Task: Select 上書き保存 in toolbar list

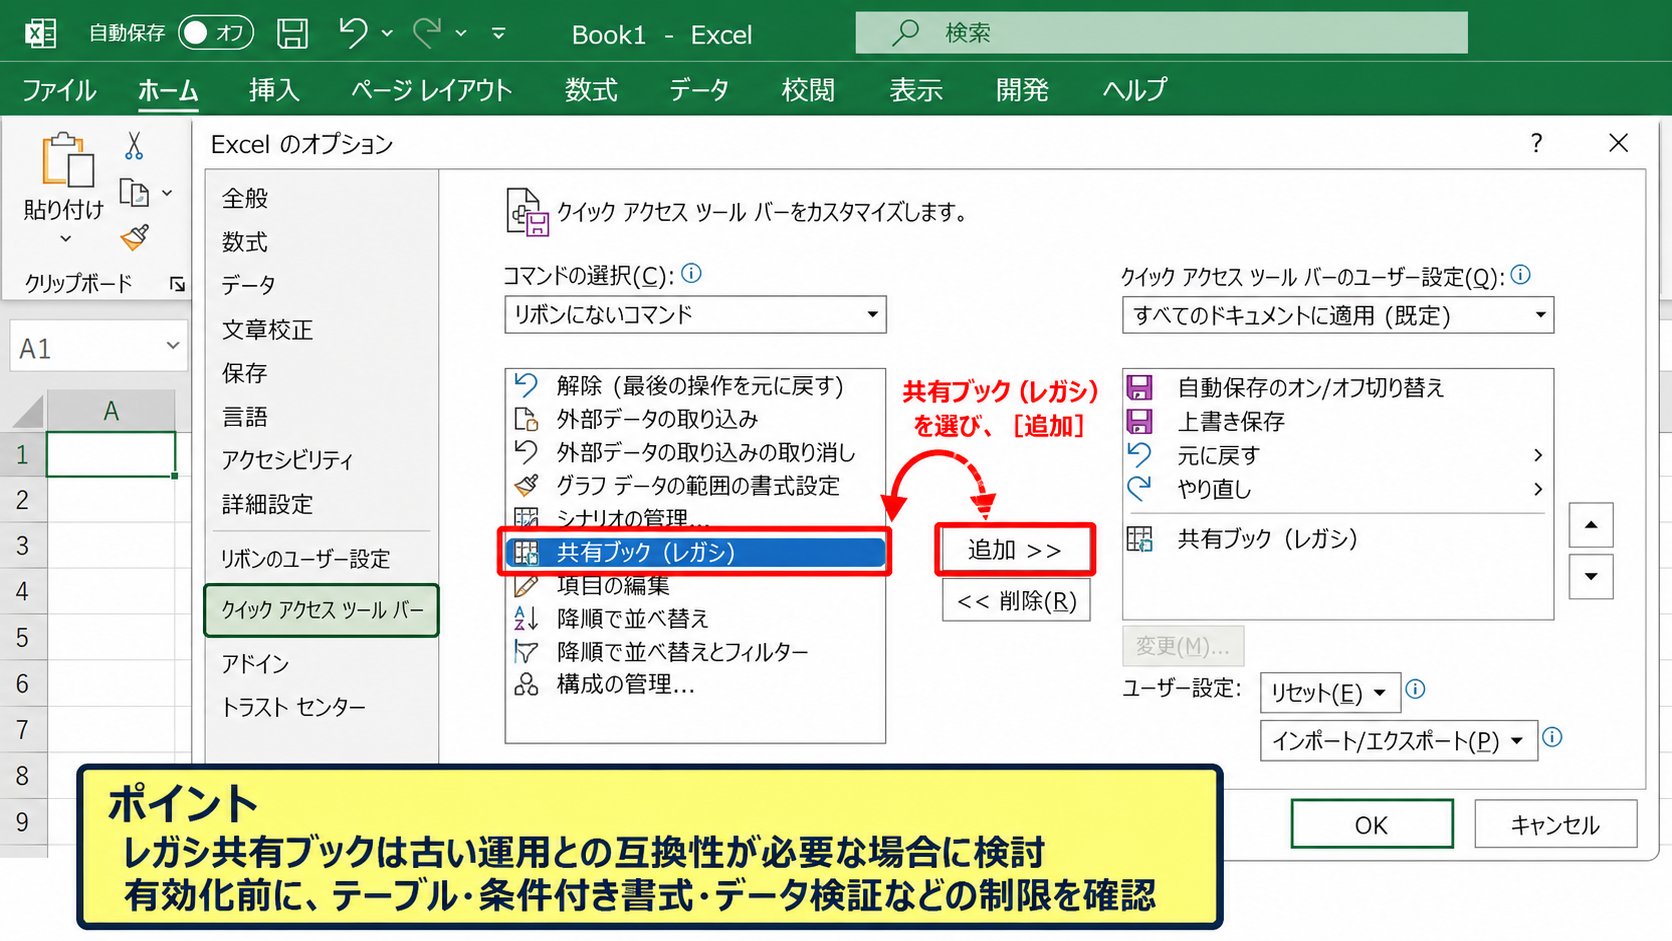Action: (1337, 421)
